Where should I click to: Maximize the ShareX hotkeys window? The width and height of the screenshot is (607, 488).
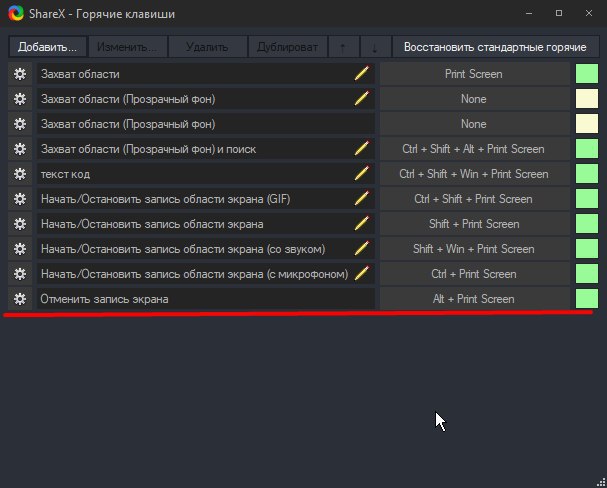[x=559, y=13]
